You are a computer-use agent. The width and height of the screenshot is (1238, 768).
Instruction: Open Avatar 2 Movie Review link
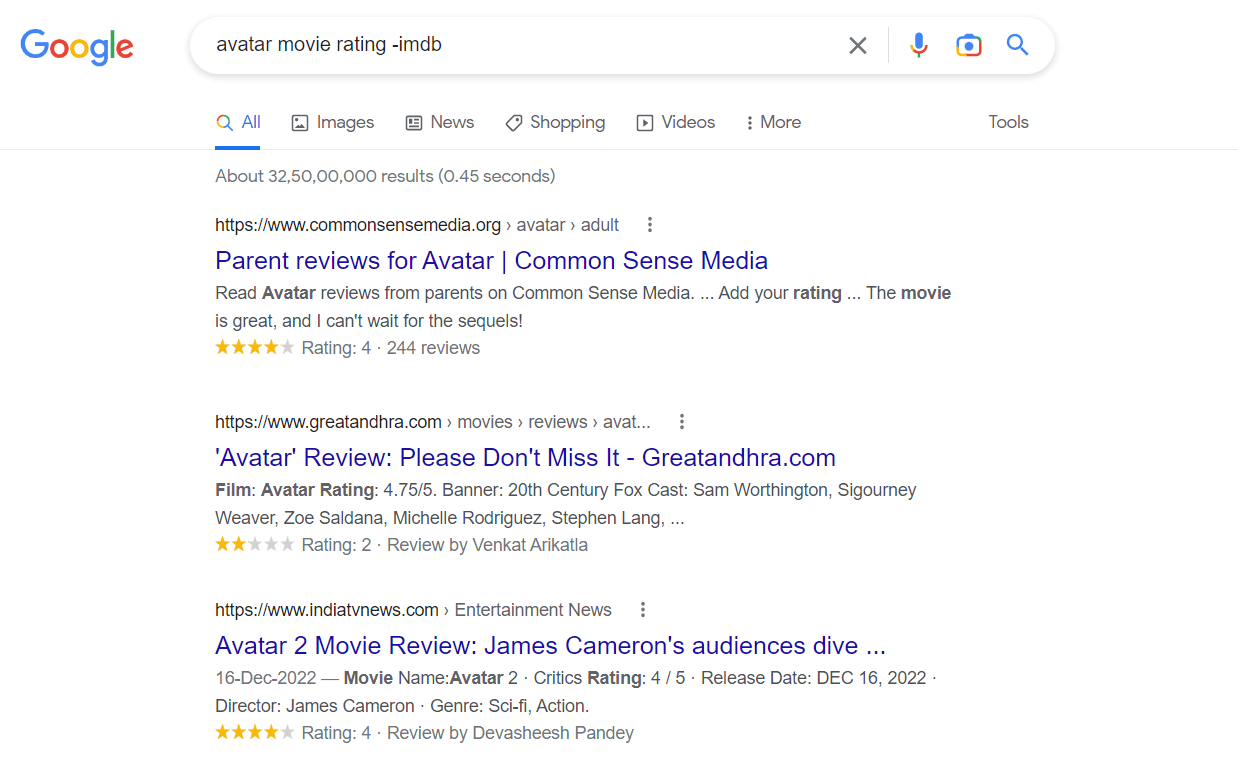click(x=551, y=645)
